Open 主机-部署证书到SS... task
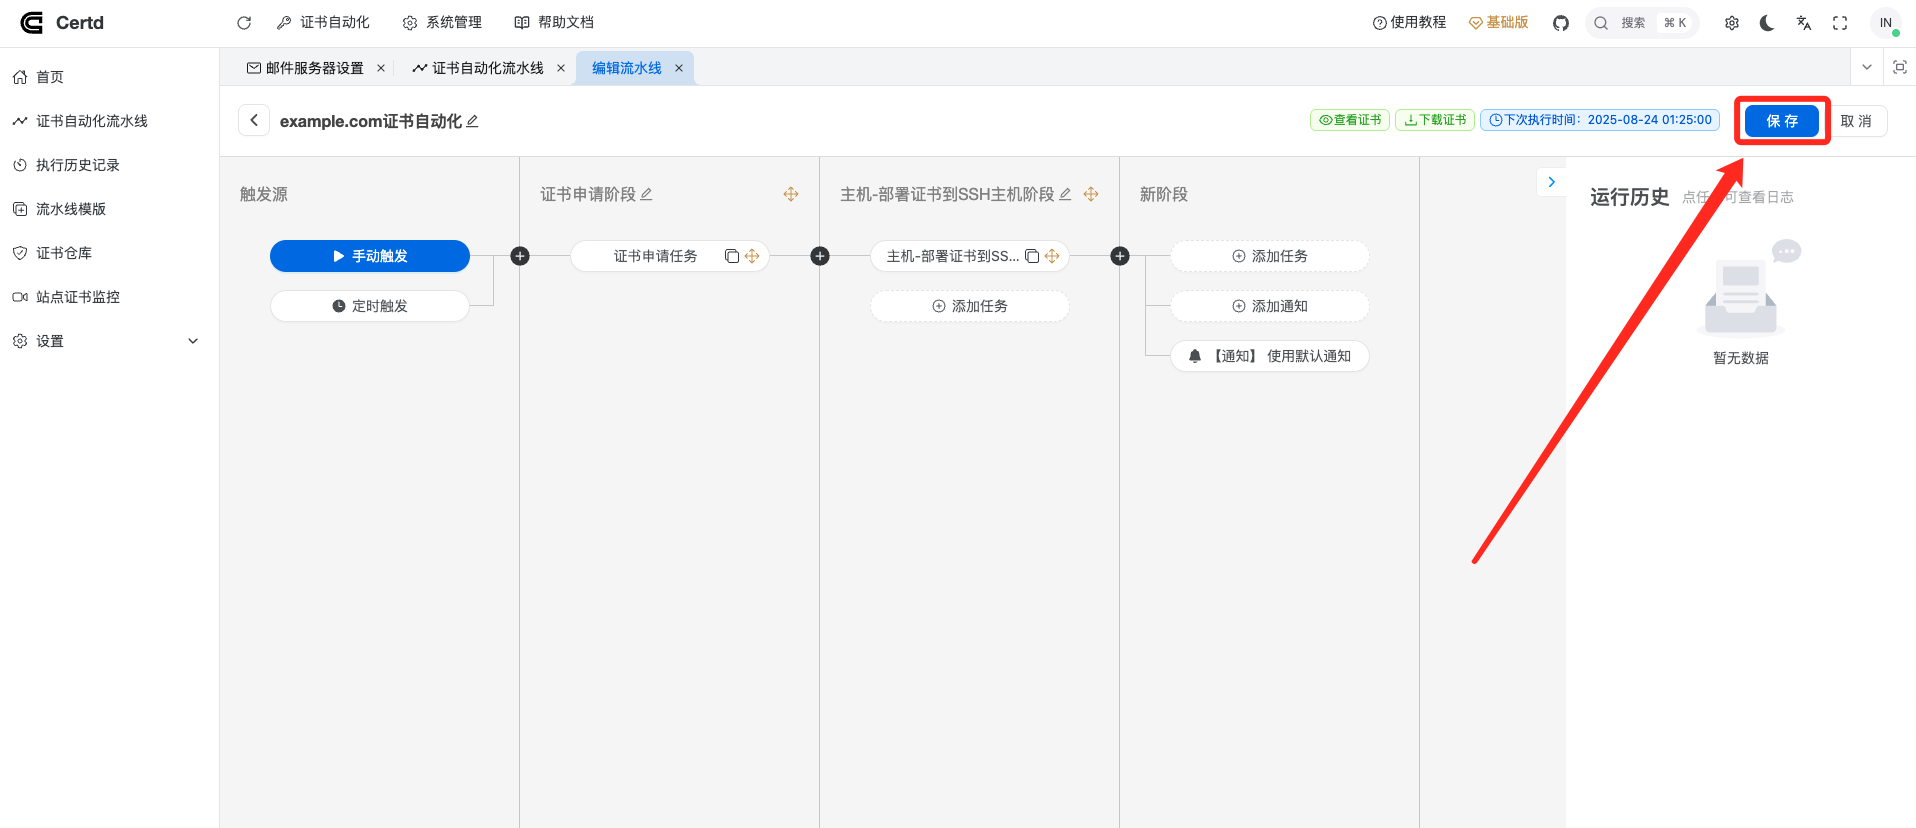The height and width of the screenshot is (828, 1916). [x=952, y=256]
